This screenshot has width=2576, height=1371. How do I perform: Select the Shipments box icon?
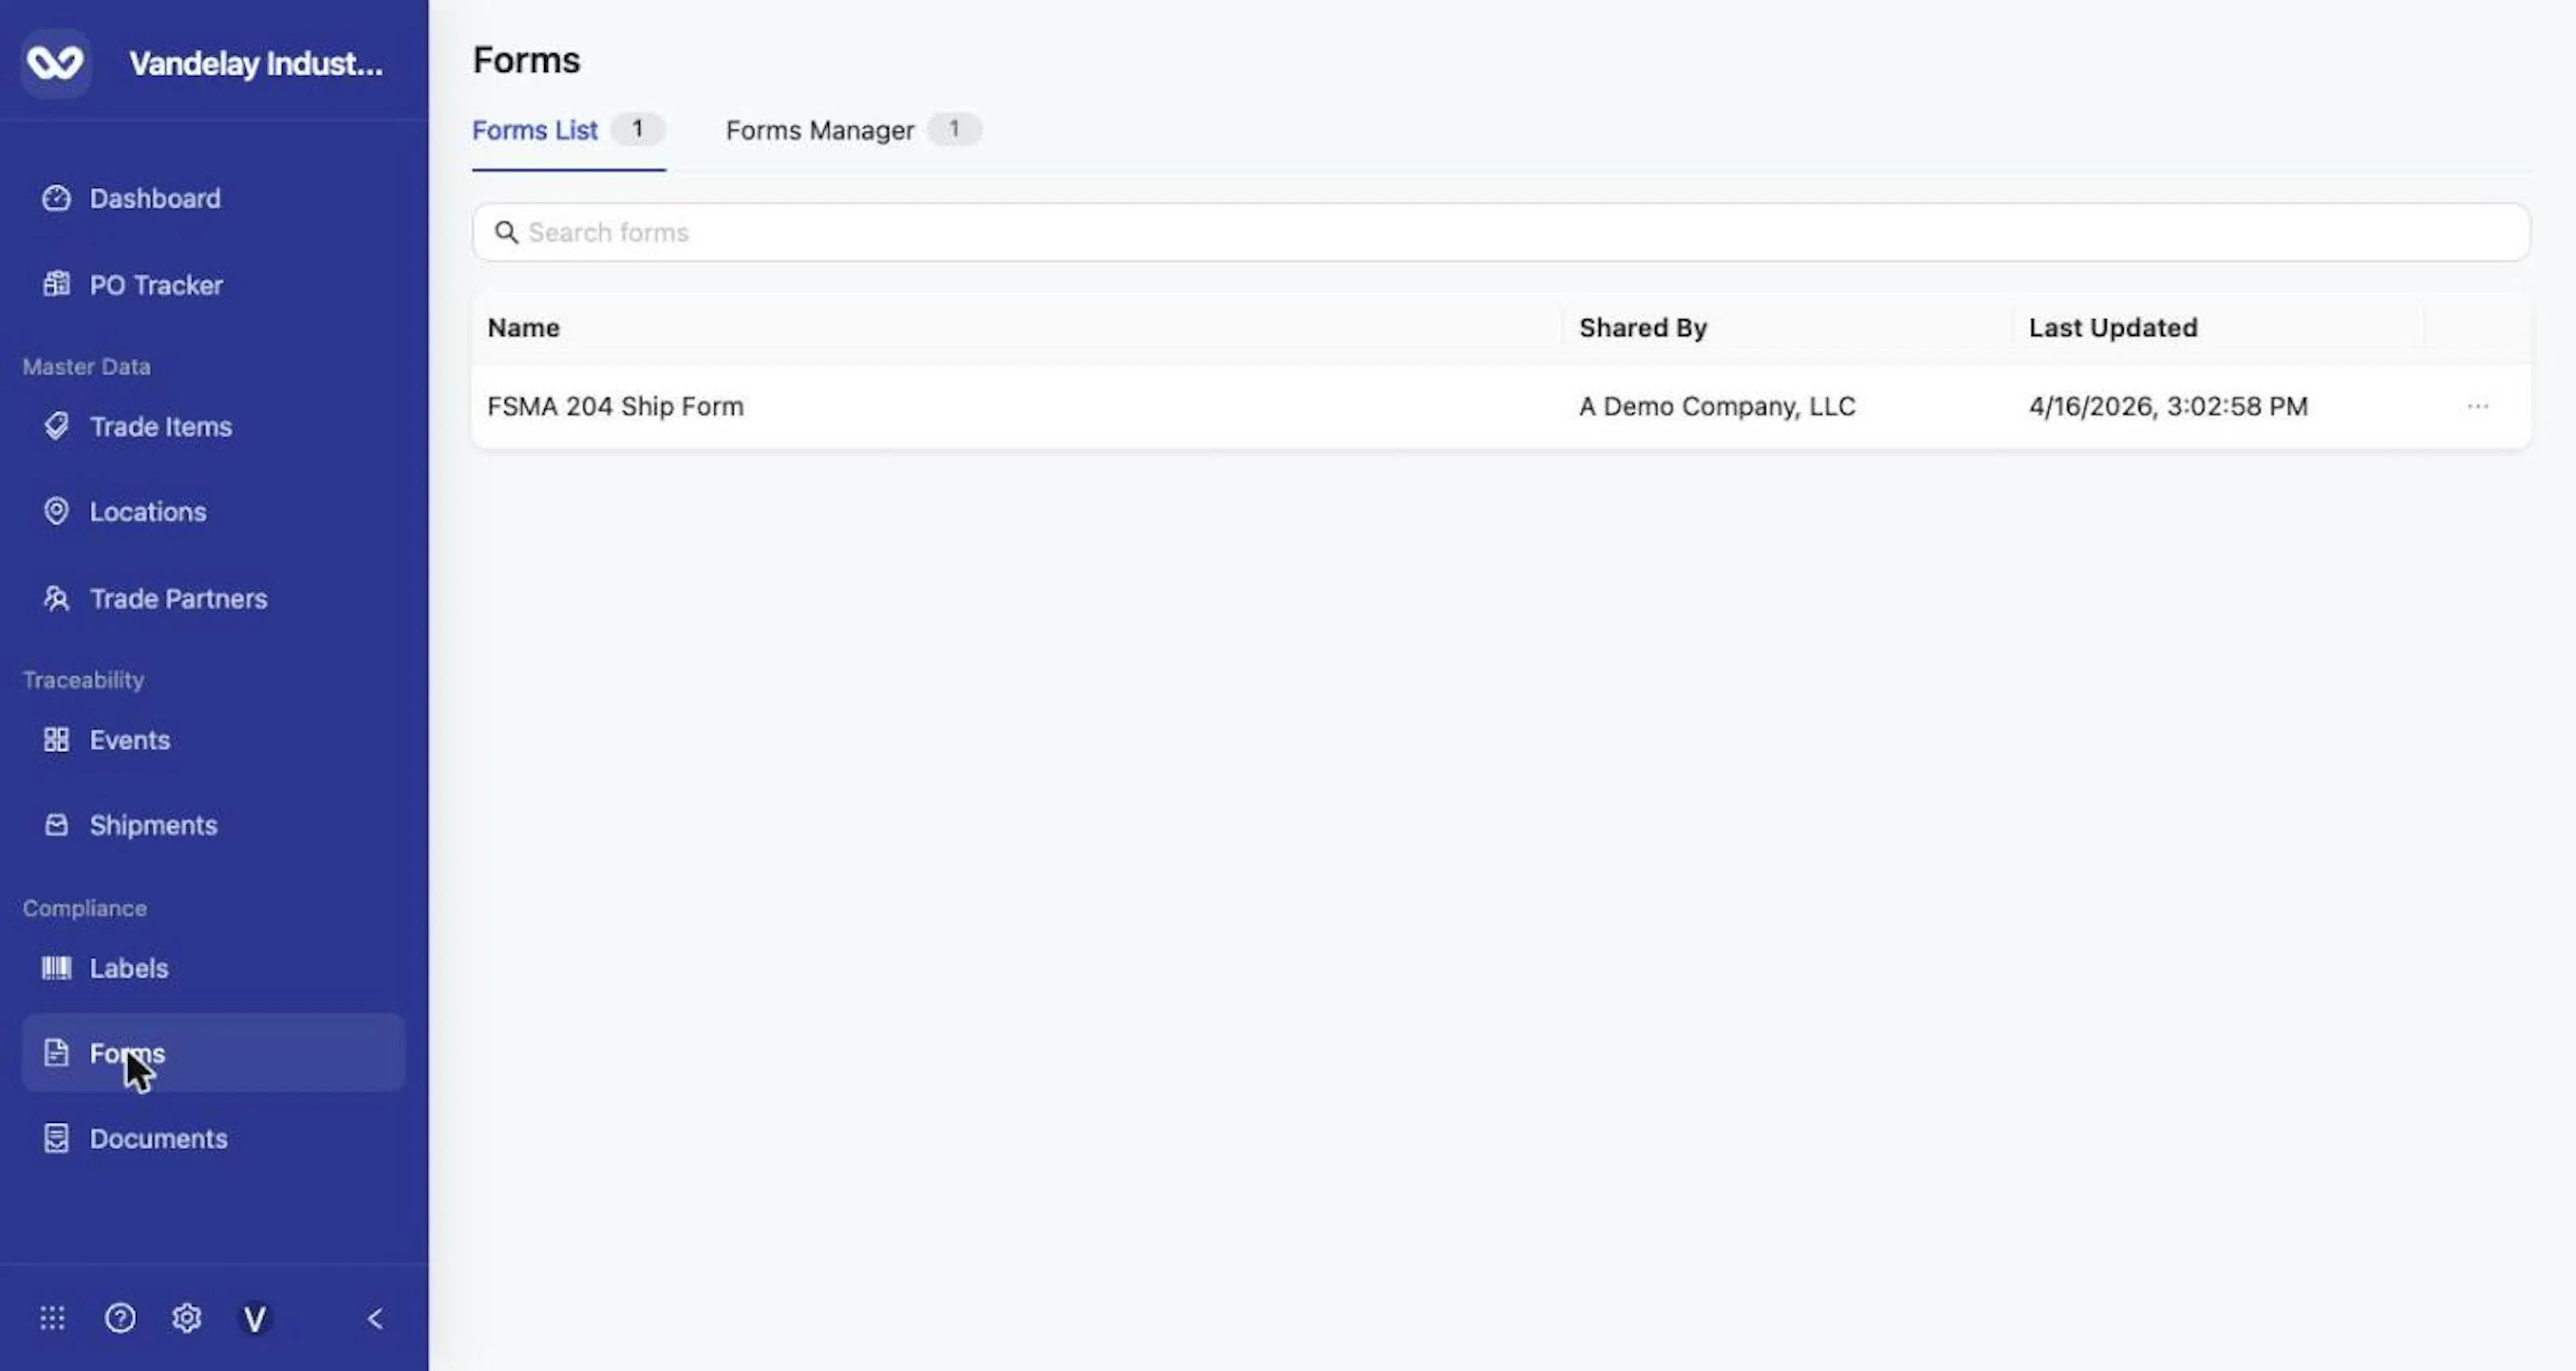click(57, 825)
